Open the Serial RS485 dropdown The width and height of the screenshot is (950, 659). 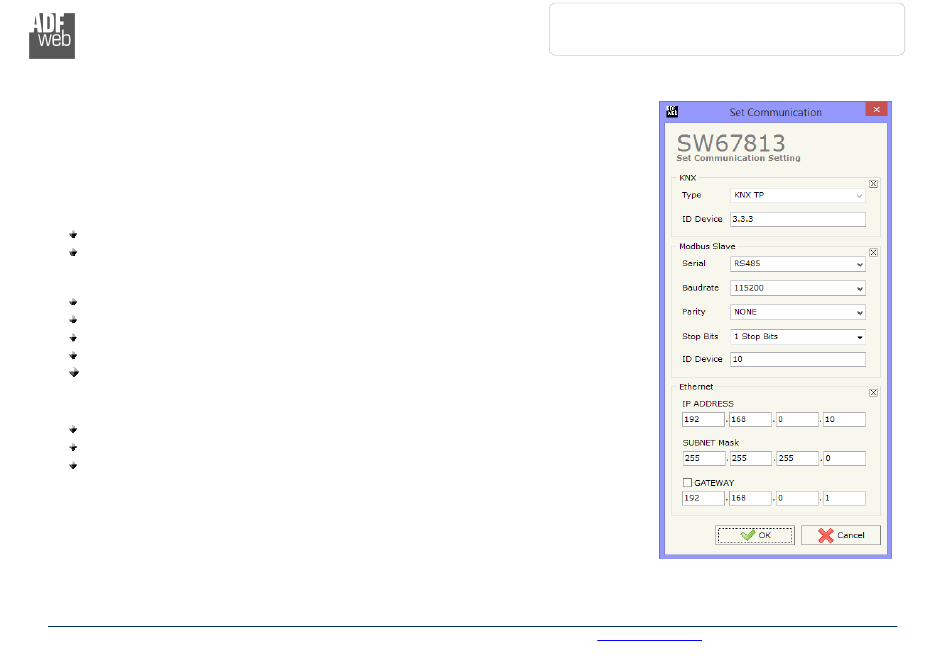797,264
